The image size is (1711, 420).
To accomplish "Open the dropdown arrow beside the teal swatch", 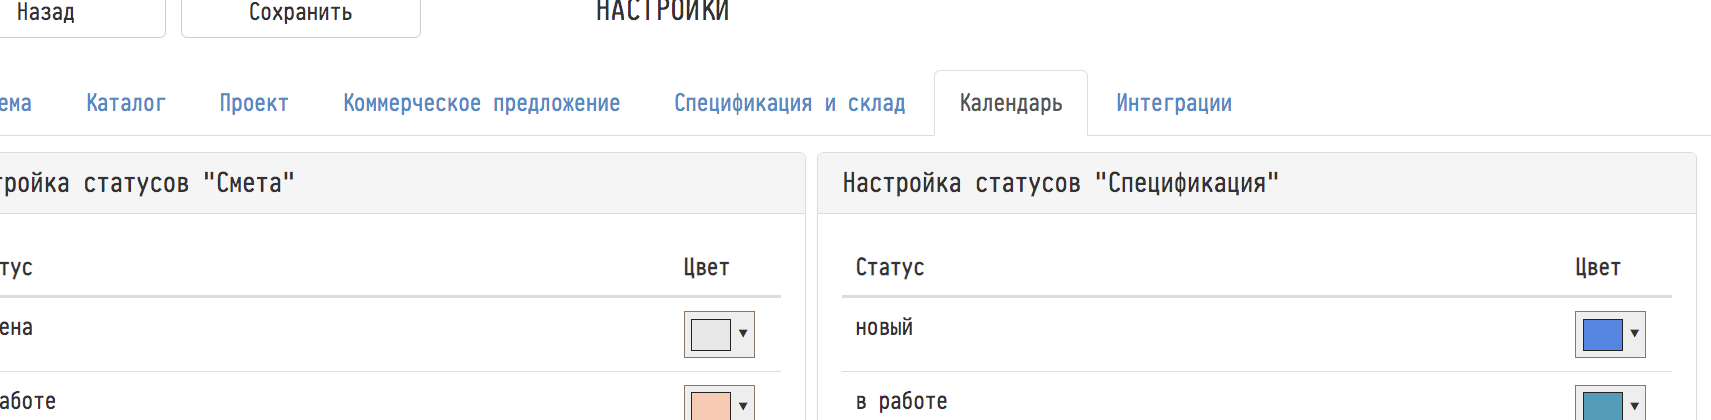I will [1634, 405].
